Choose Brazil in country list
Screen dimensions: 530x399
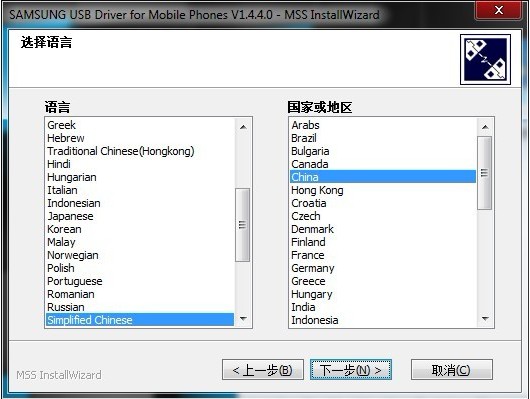pyautogui.click(x=383, y=138)
